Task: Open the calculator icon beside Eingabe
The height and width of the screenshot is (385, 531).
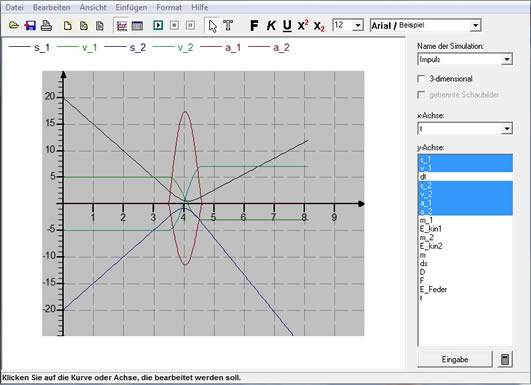Action: (x=505, y=359)
